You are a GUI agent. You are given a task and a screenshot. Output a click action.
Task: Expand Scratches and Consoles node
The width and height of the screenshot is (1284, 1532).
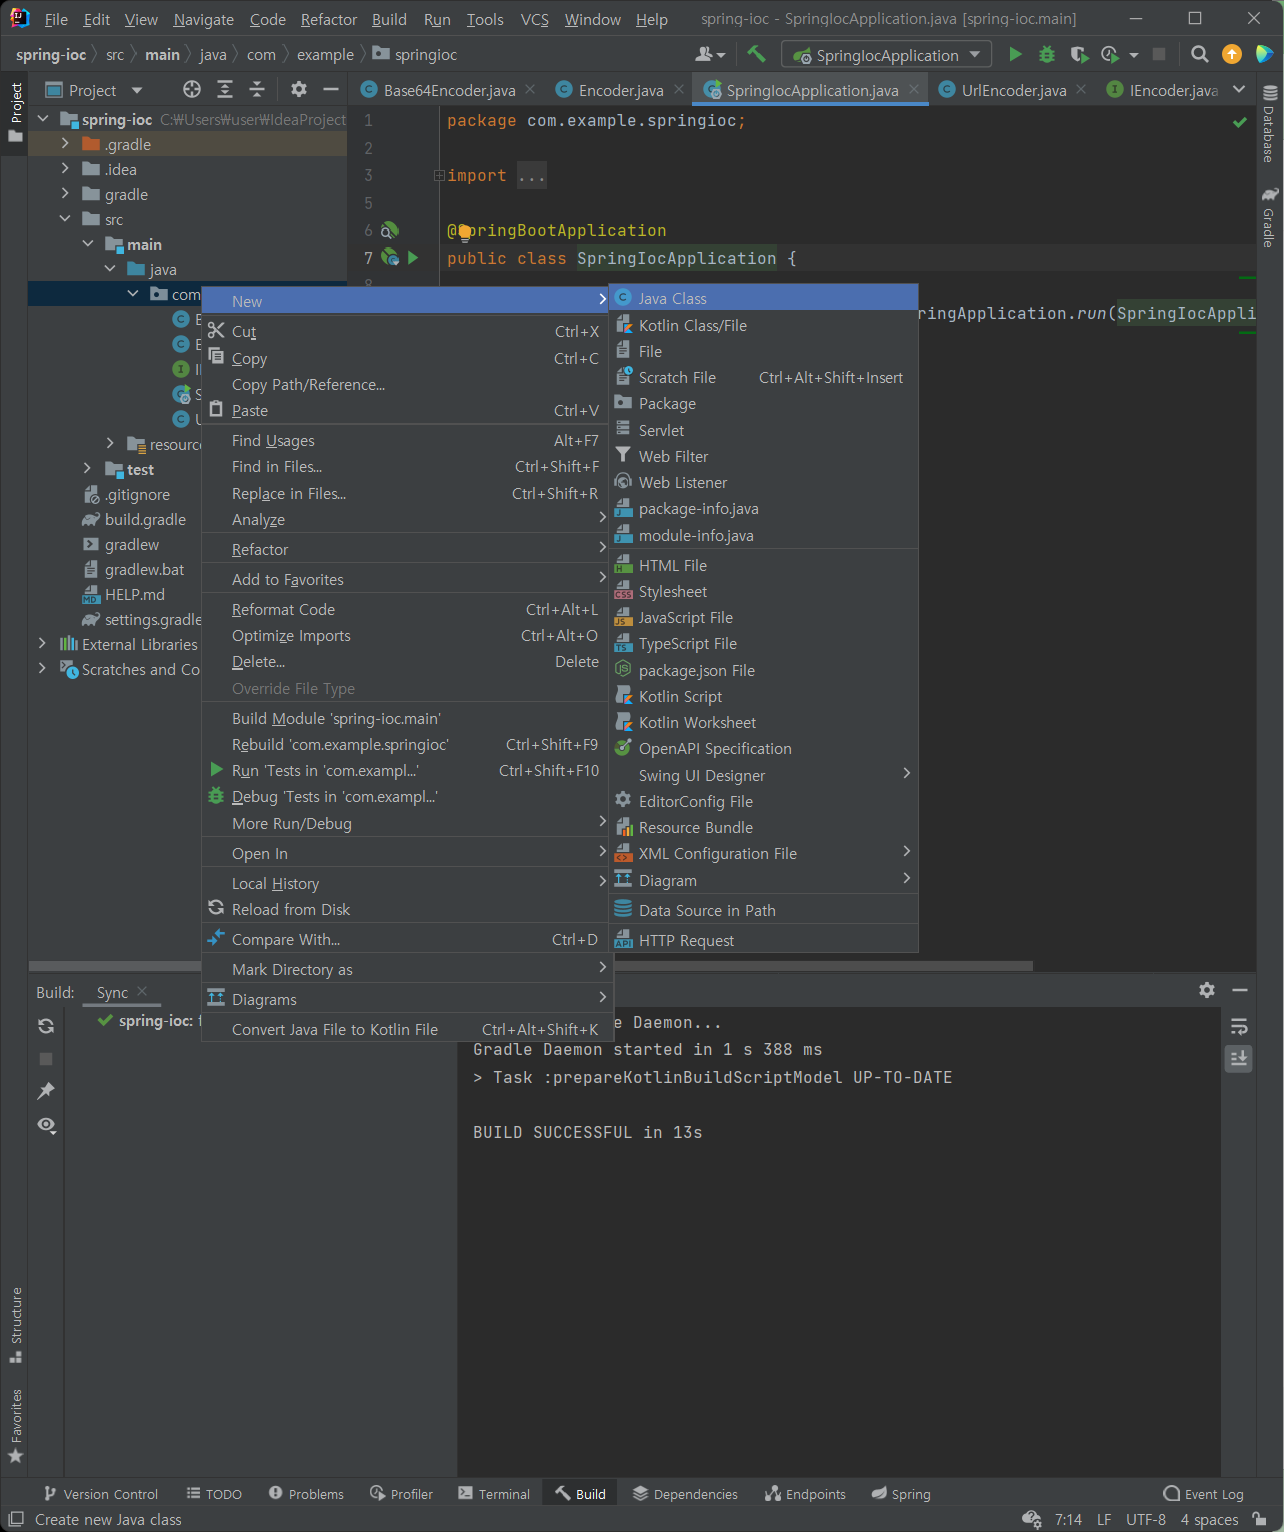click(42, 669)
